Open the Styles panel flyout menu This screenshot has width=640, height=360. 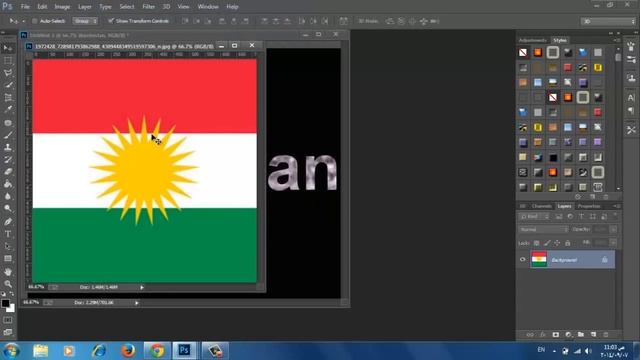click(616, 40)
